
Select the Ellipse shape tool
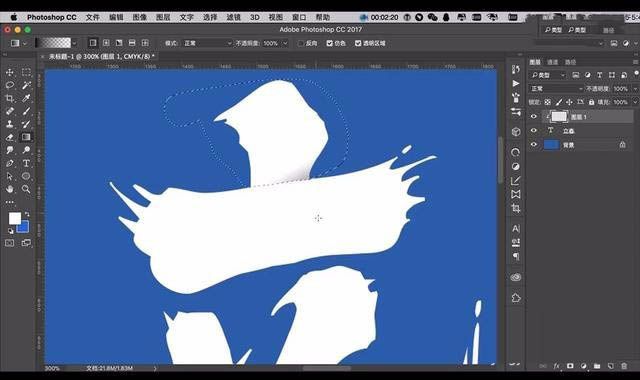point(26,176)
